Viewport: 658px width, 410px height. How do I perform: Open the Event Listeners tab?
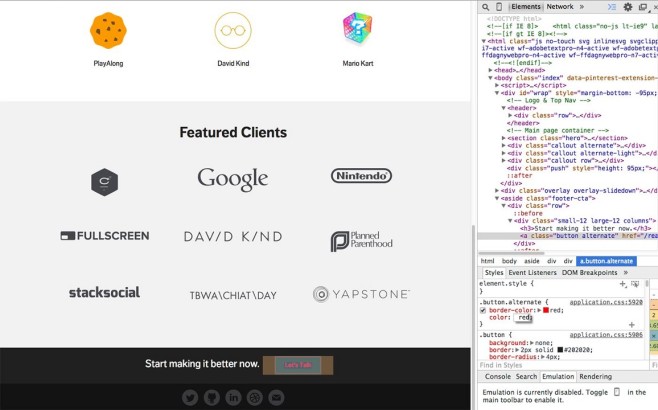(x=533, y=273)
